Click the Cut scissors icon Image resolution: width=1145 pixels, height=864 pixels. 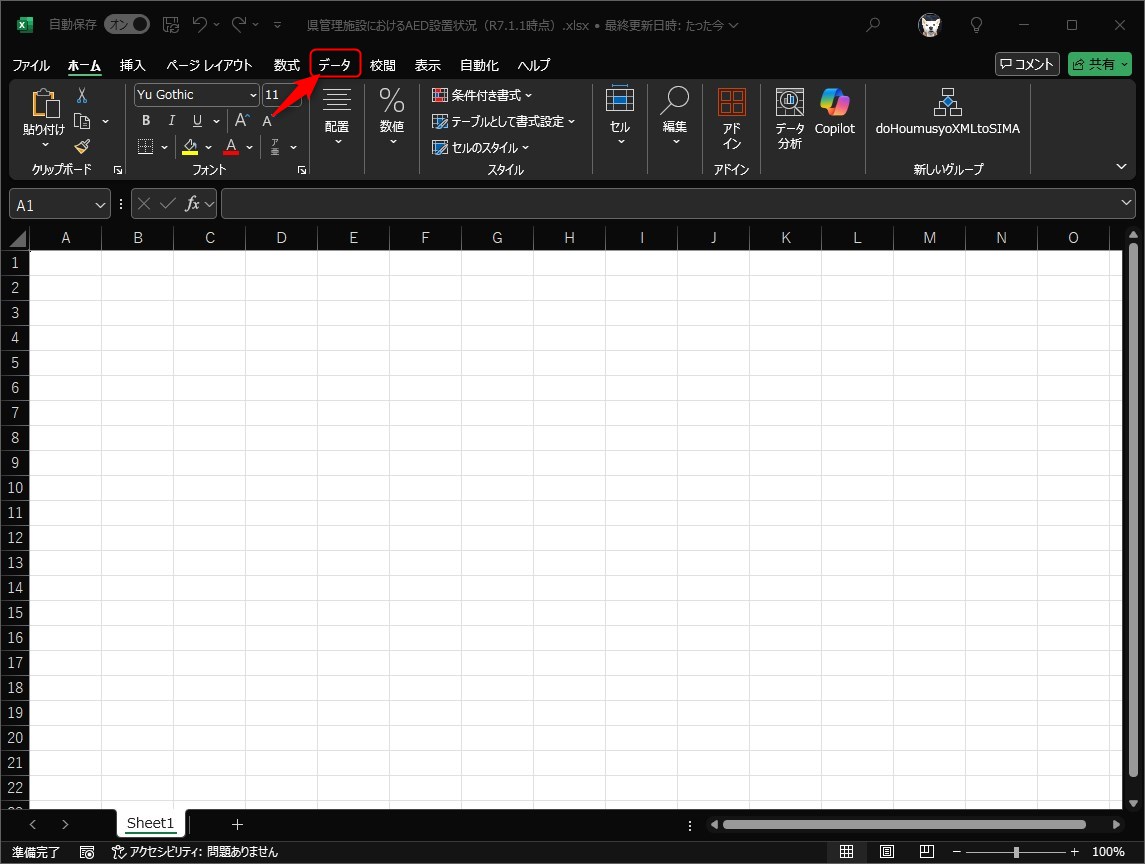pos(82,96)
